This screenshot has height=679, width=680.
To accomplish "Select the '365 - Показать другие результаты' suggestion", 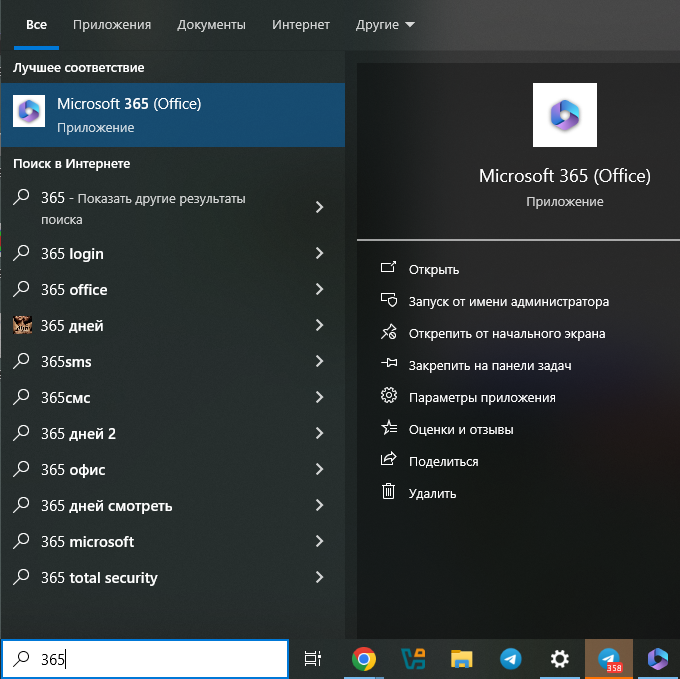I will coord(173,209).
